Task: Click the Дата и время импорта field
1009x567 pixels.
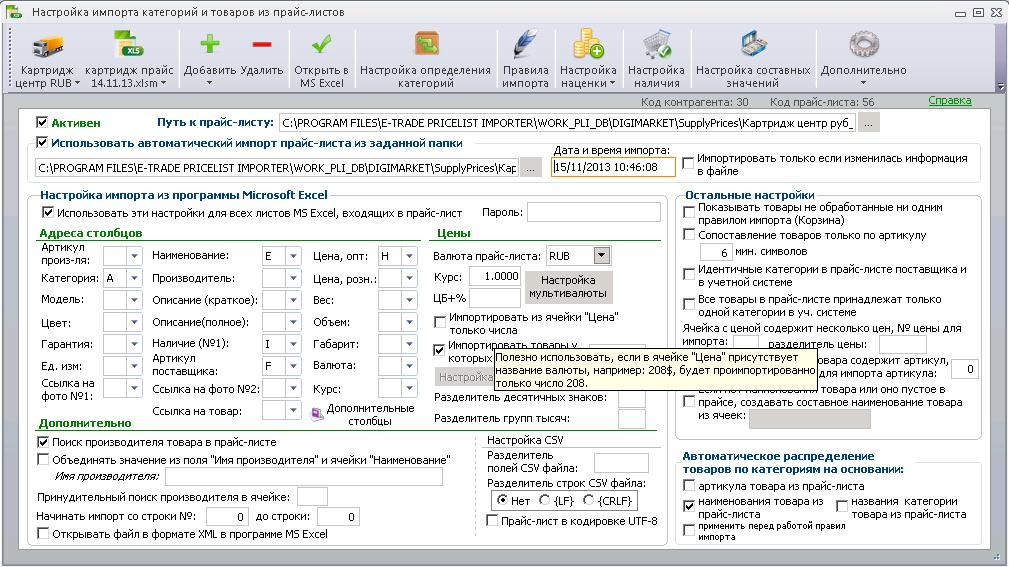Action: [613, 167]
